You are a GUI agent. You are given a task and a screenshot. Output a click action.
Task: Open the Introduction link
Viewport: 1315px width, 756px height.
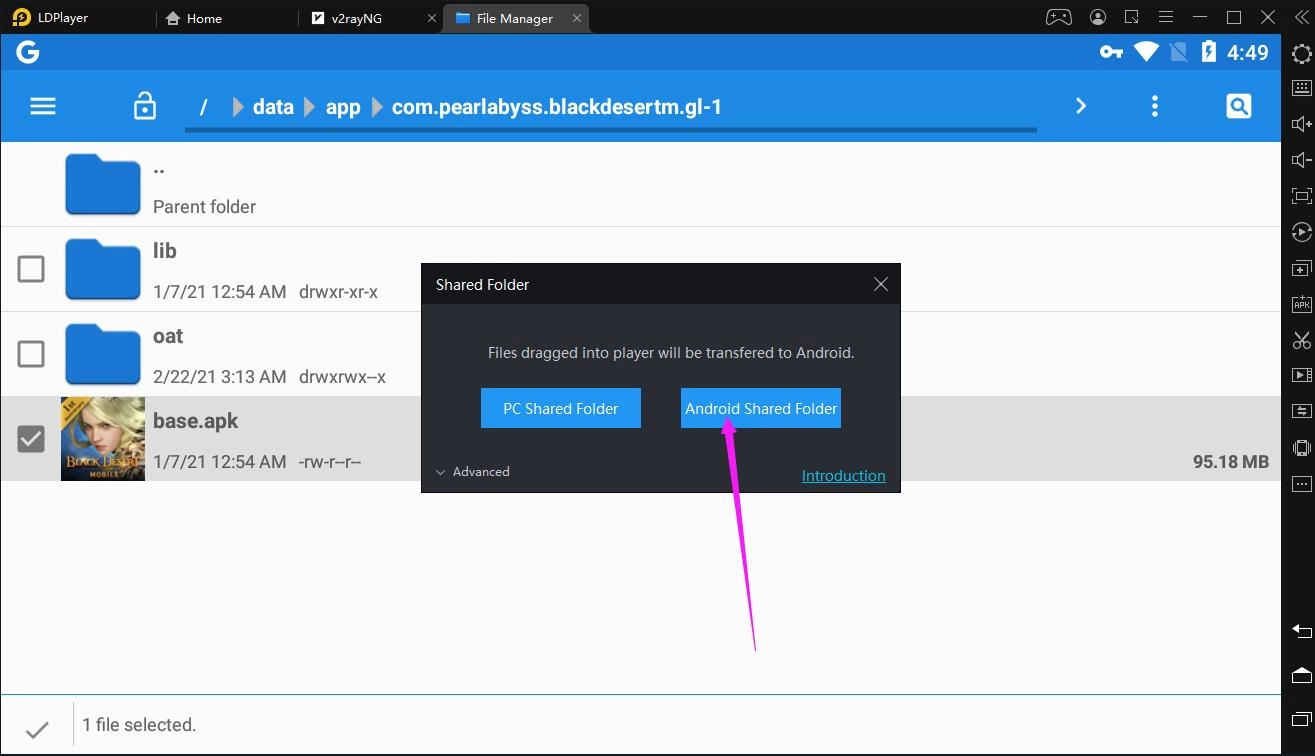click(843, 475)
